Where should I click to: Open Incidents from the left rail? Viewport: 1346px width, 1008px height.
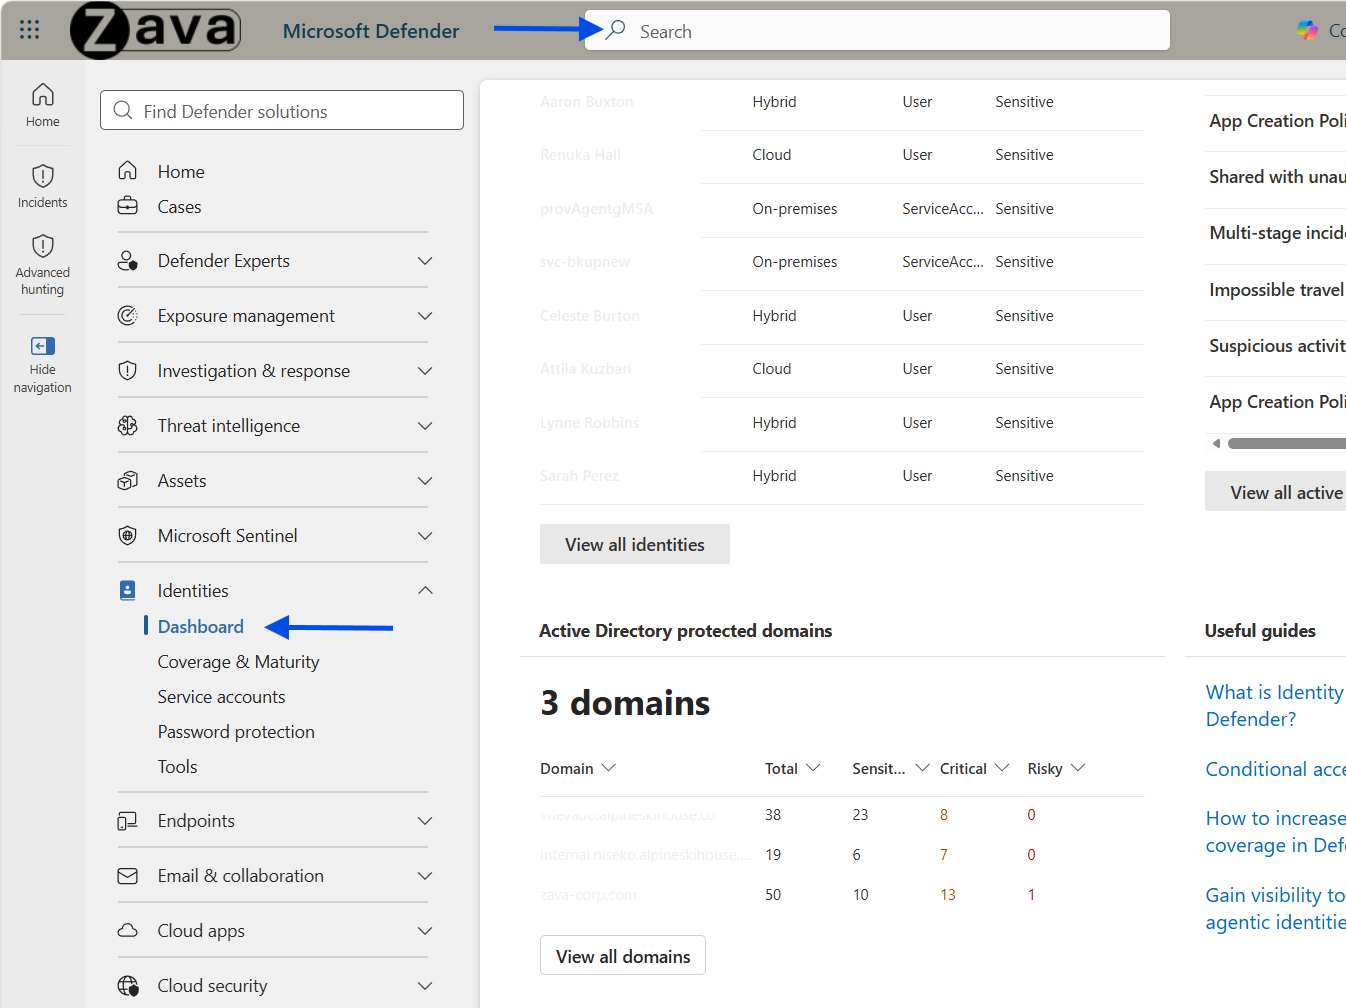point(43,186)
